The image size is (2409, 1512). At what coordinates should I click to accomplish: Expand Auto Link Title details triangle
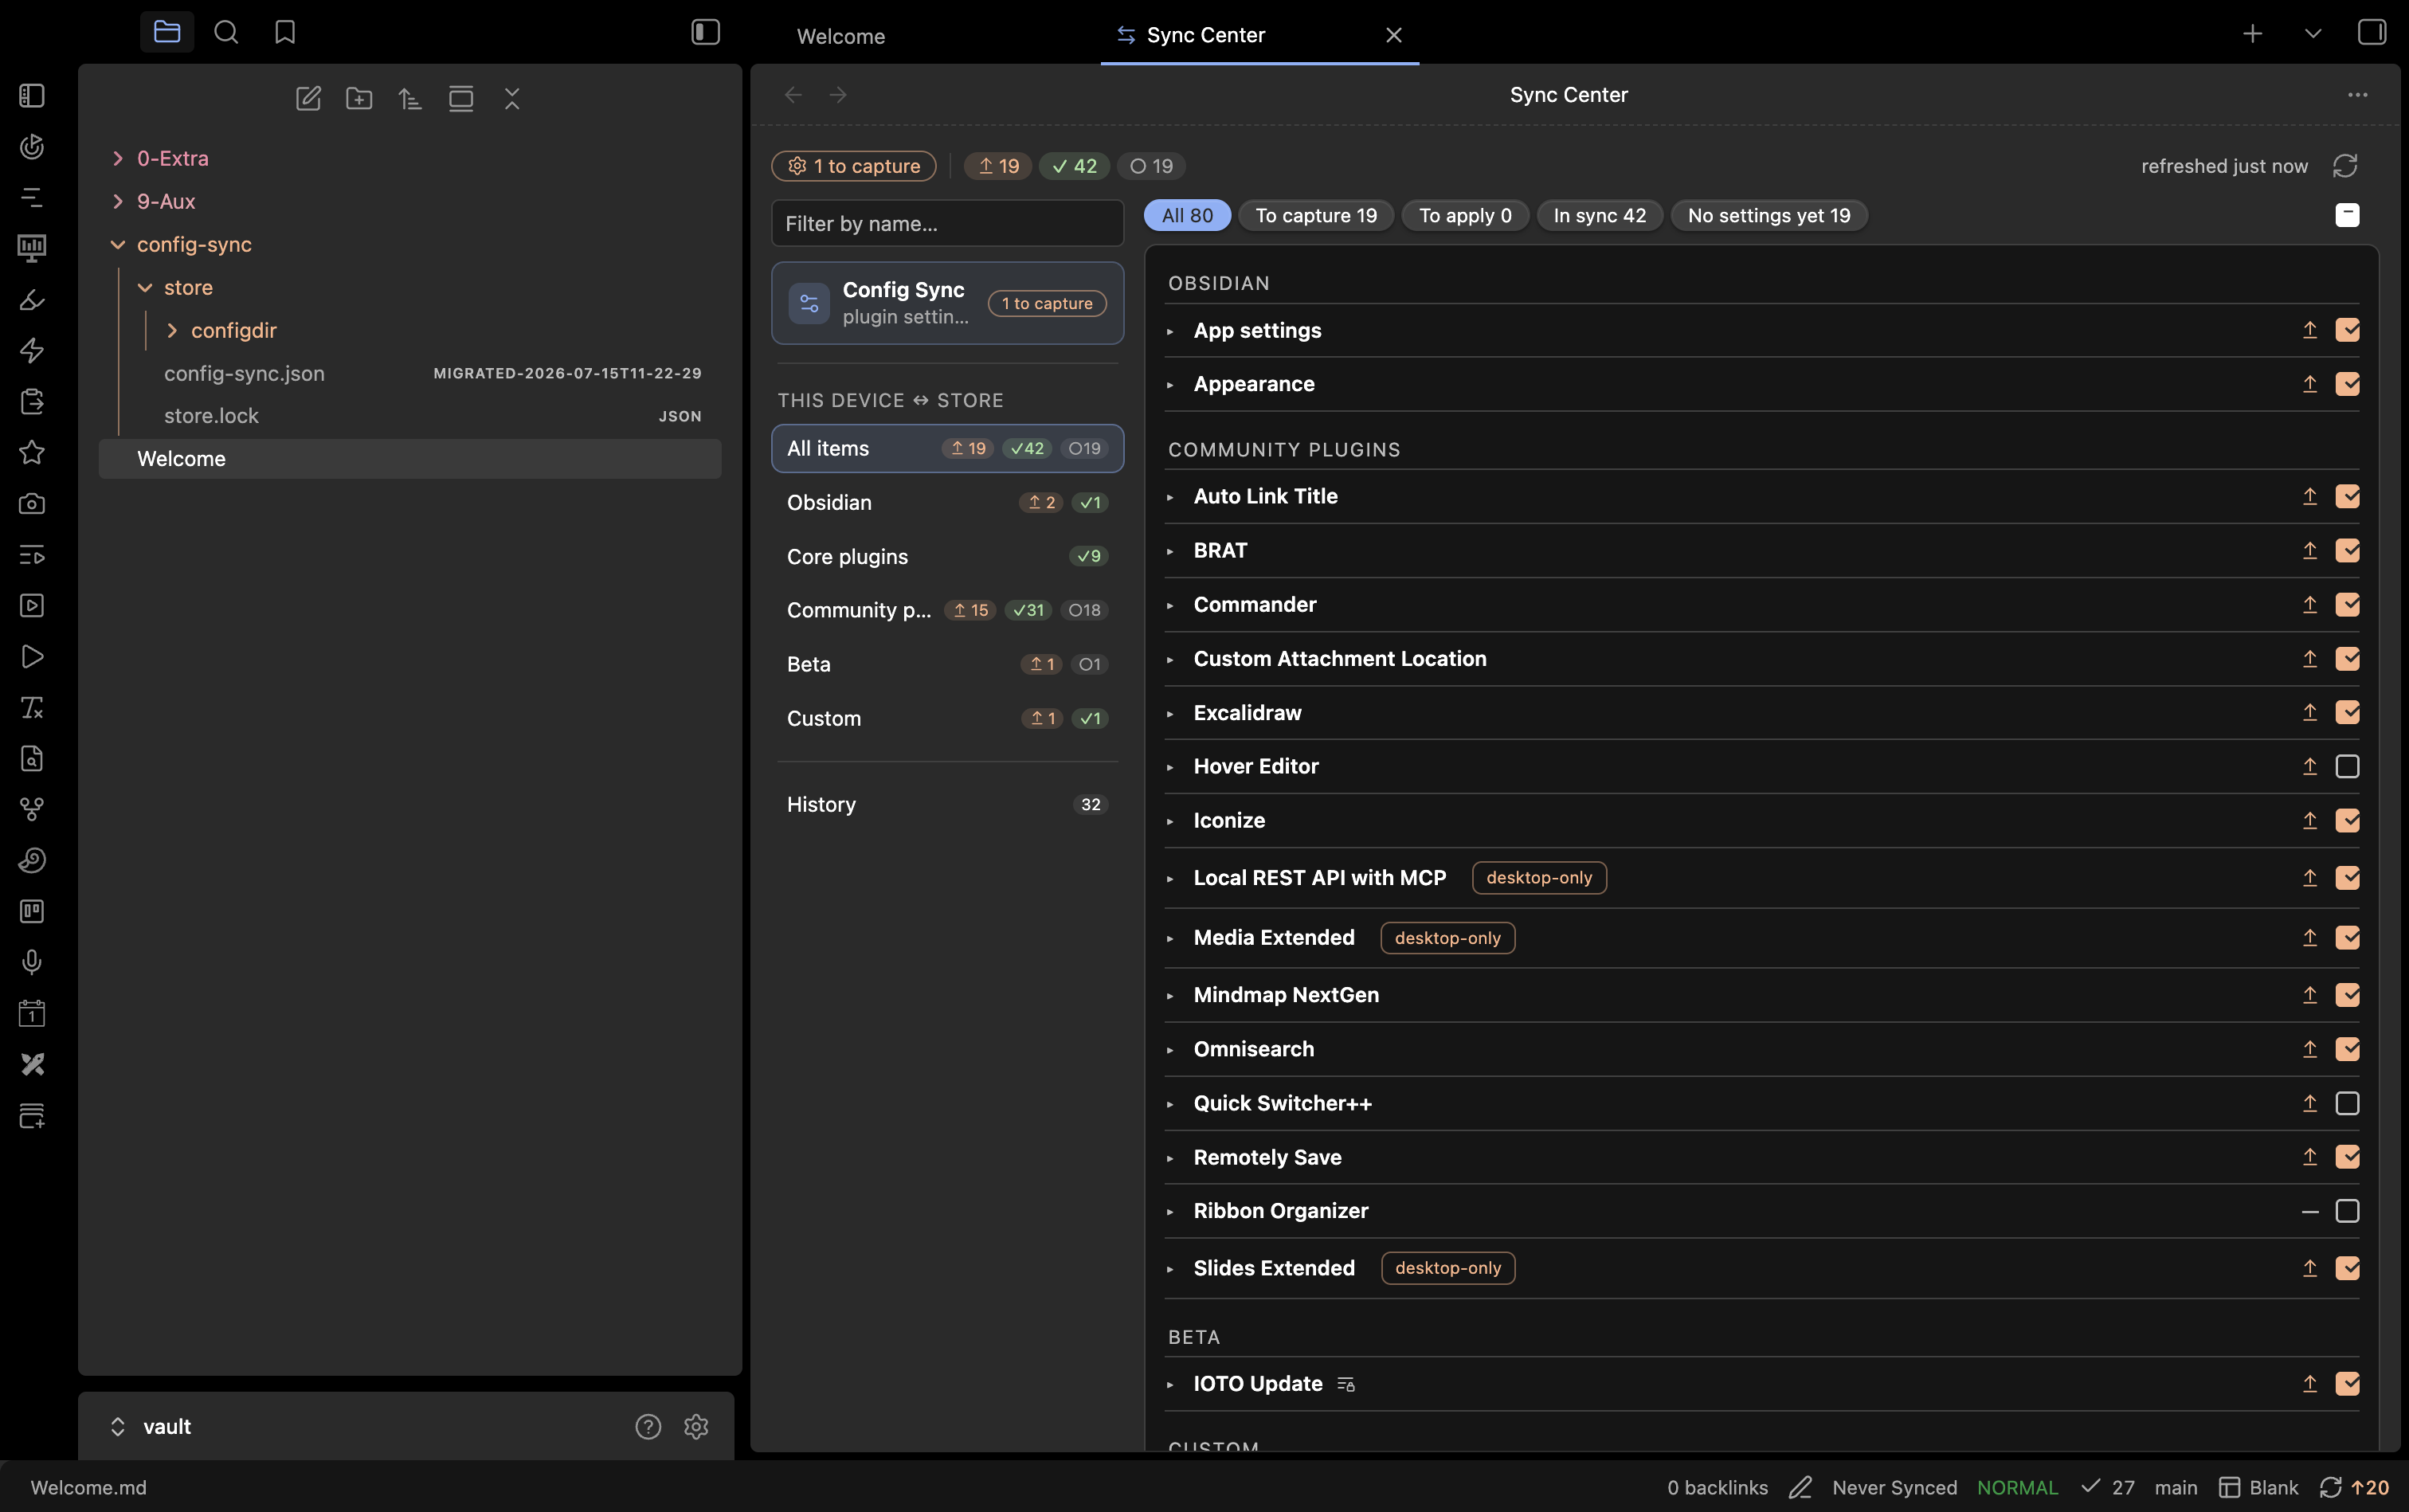(x=1170, y=497)
